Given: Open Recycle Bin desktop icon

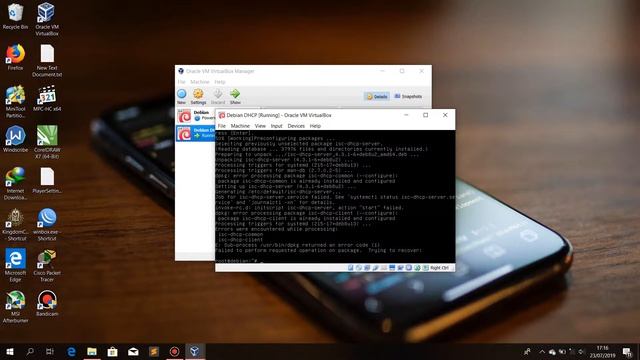Looking at the screenshot, I should (16, 17).
